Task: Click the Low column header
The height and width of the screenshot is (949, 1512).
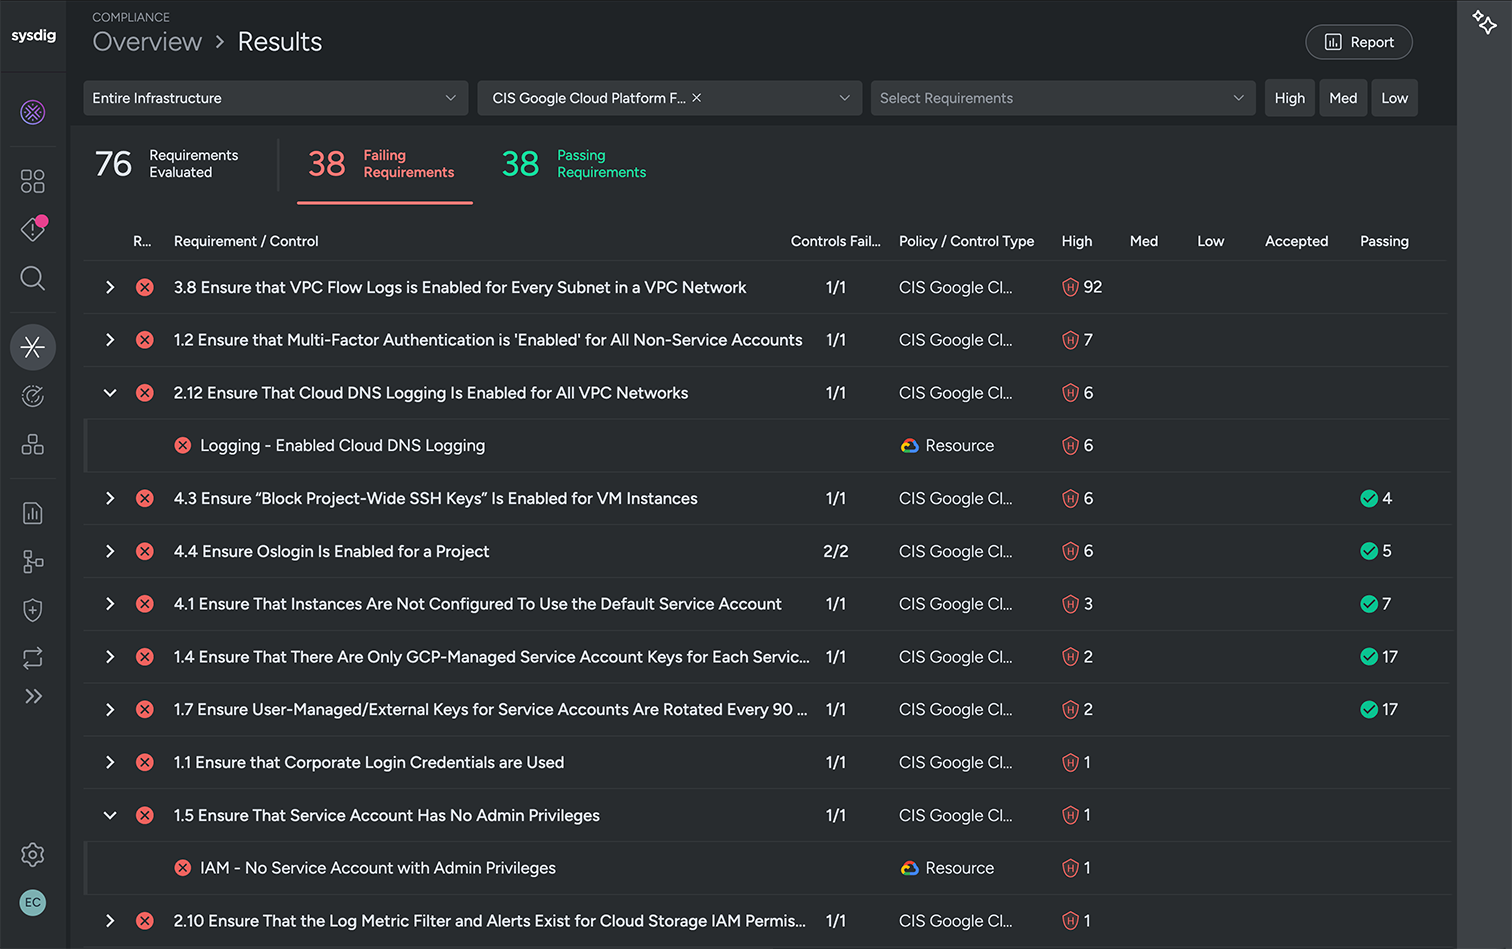Action: click(1210, 241)
